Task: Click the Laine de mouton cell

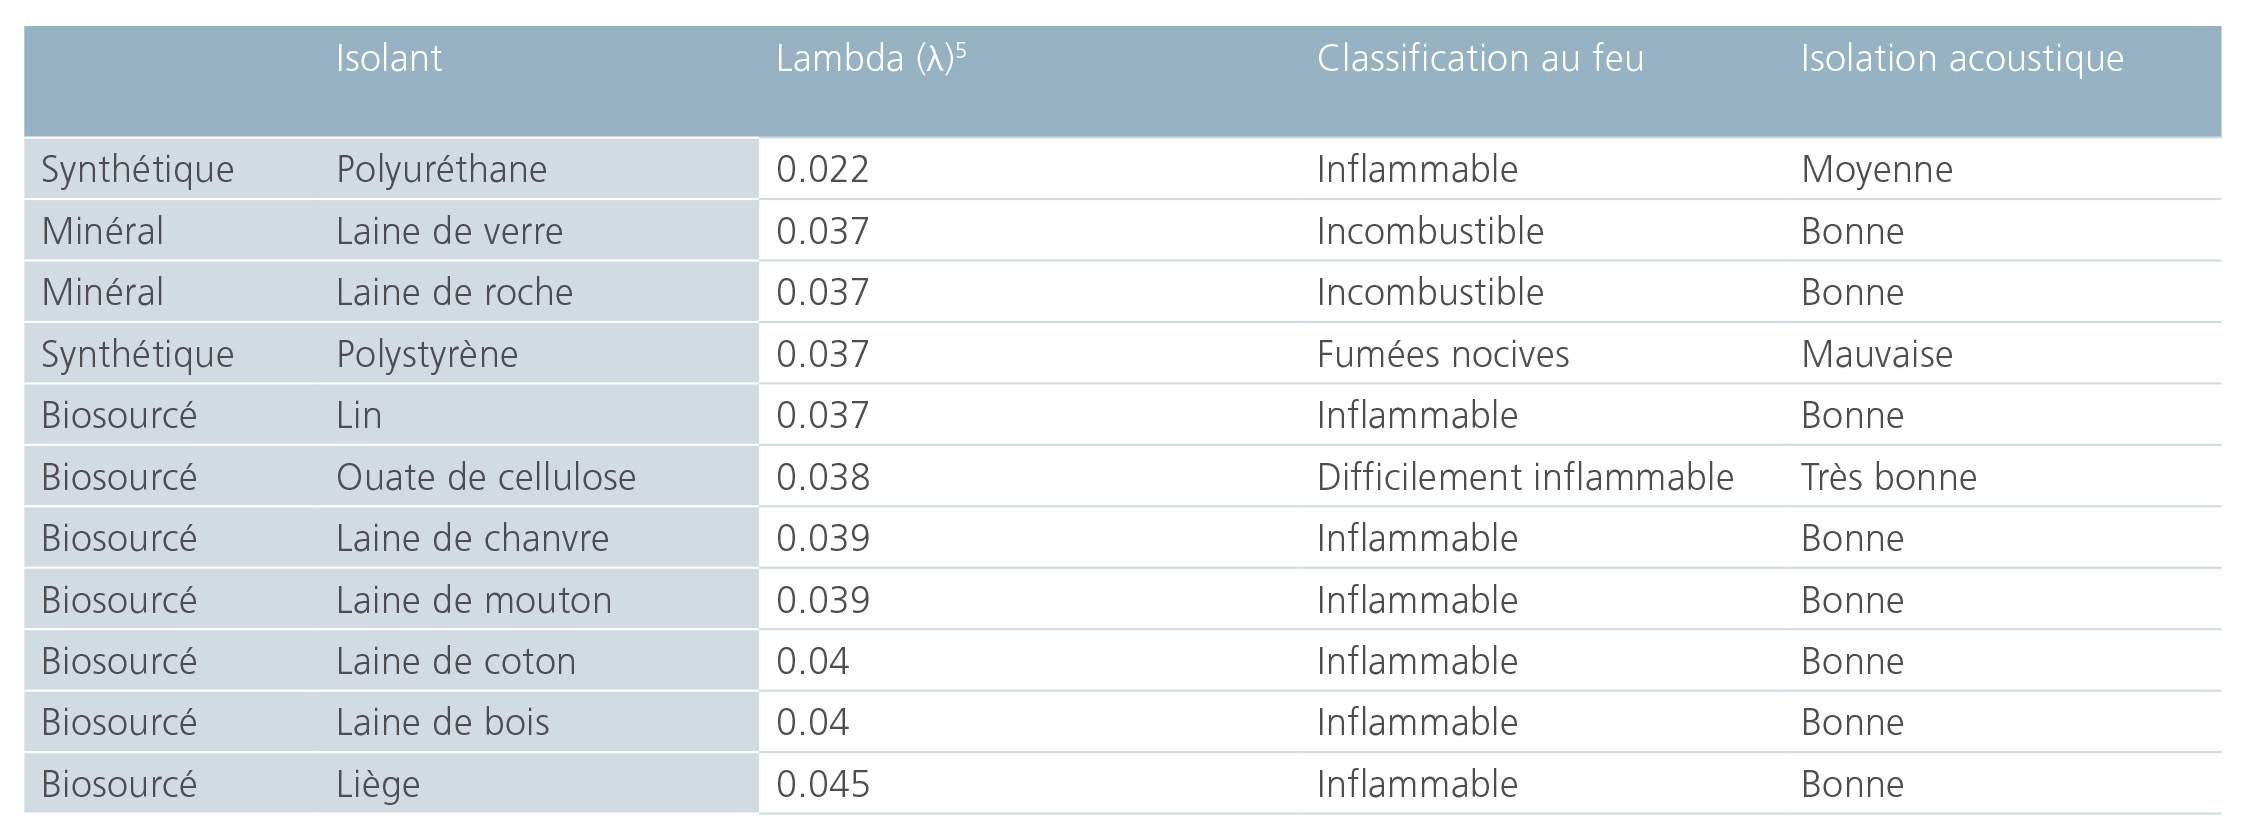Action: click(x=473, y=600)
